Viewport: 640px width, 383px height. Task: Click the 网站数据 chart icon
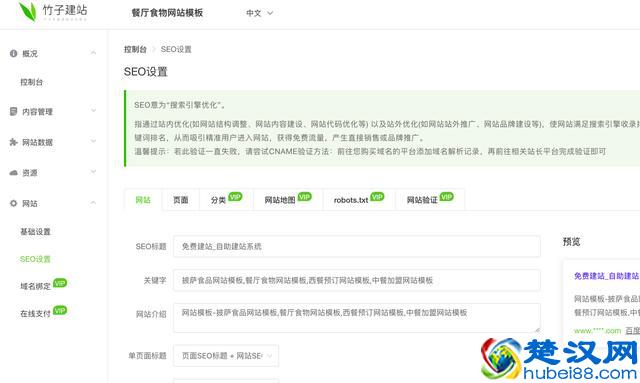[x=13, y=142]
